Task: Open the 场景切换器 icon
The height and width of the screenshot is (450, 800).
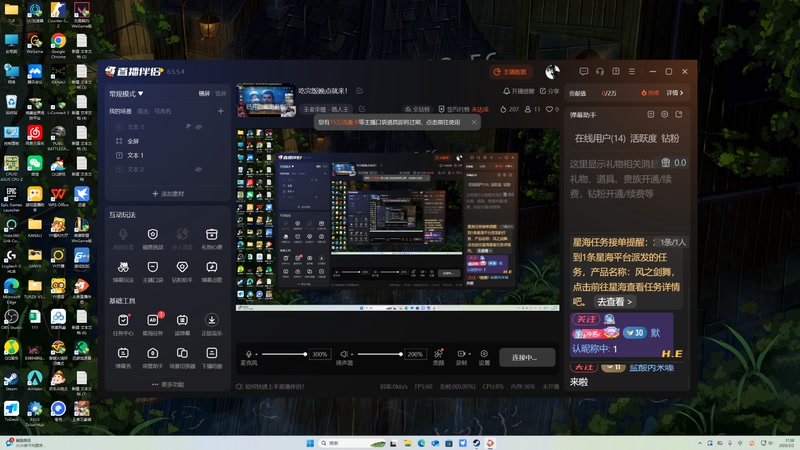Action: tap(182, 353)
